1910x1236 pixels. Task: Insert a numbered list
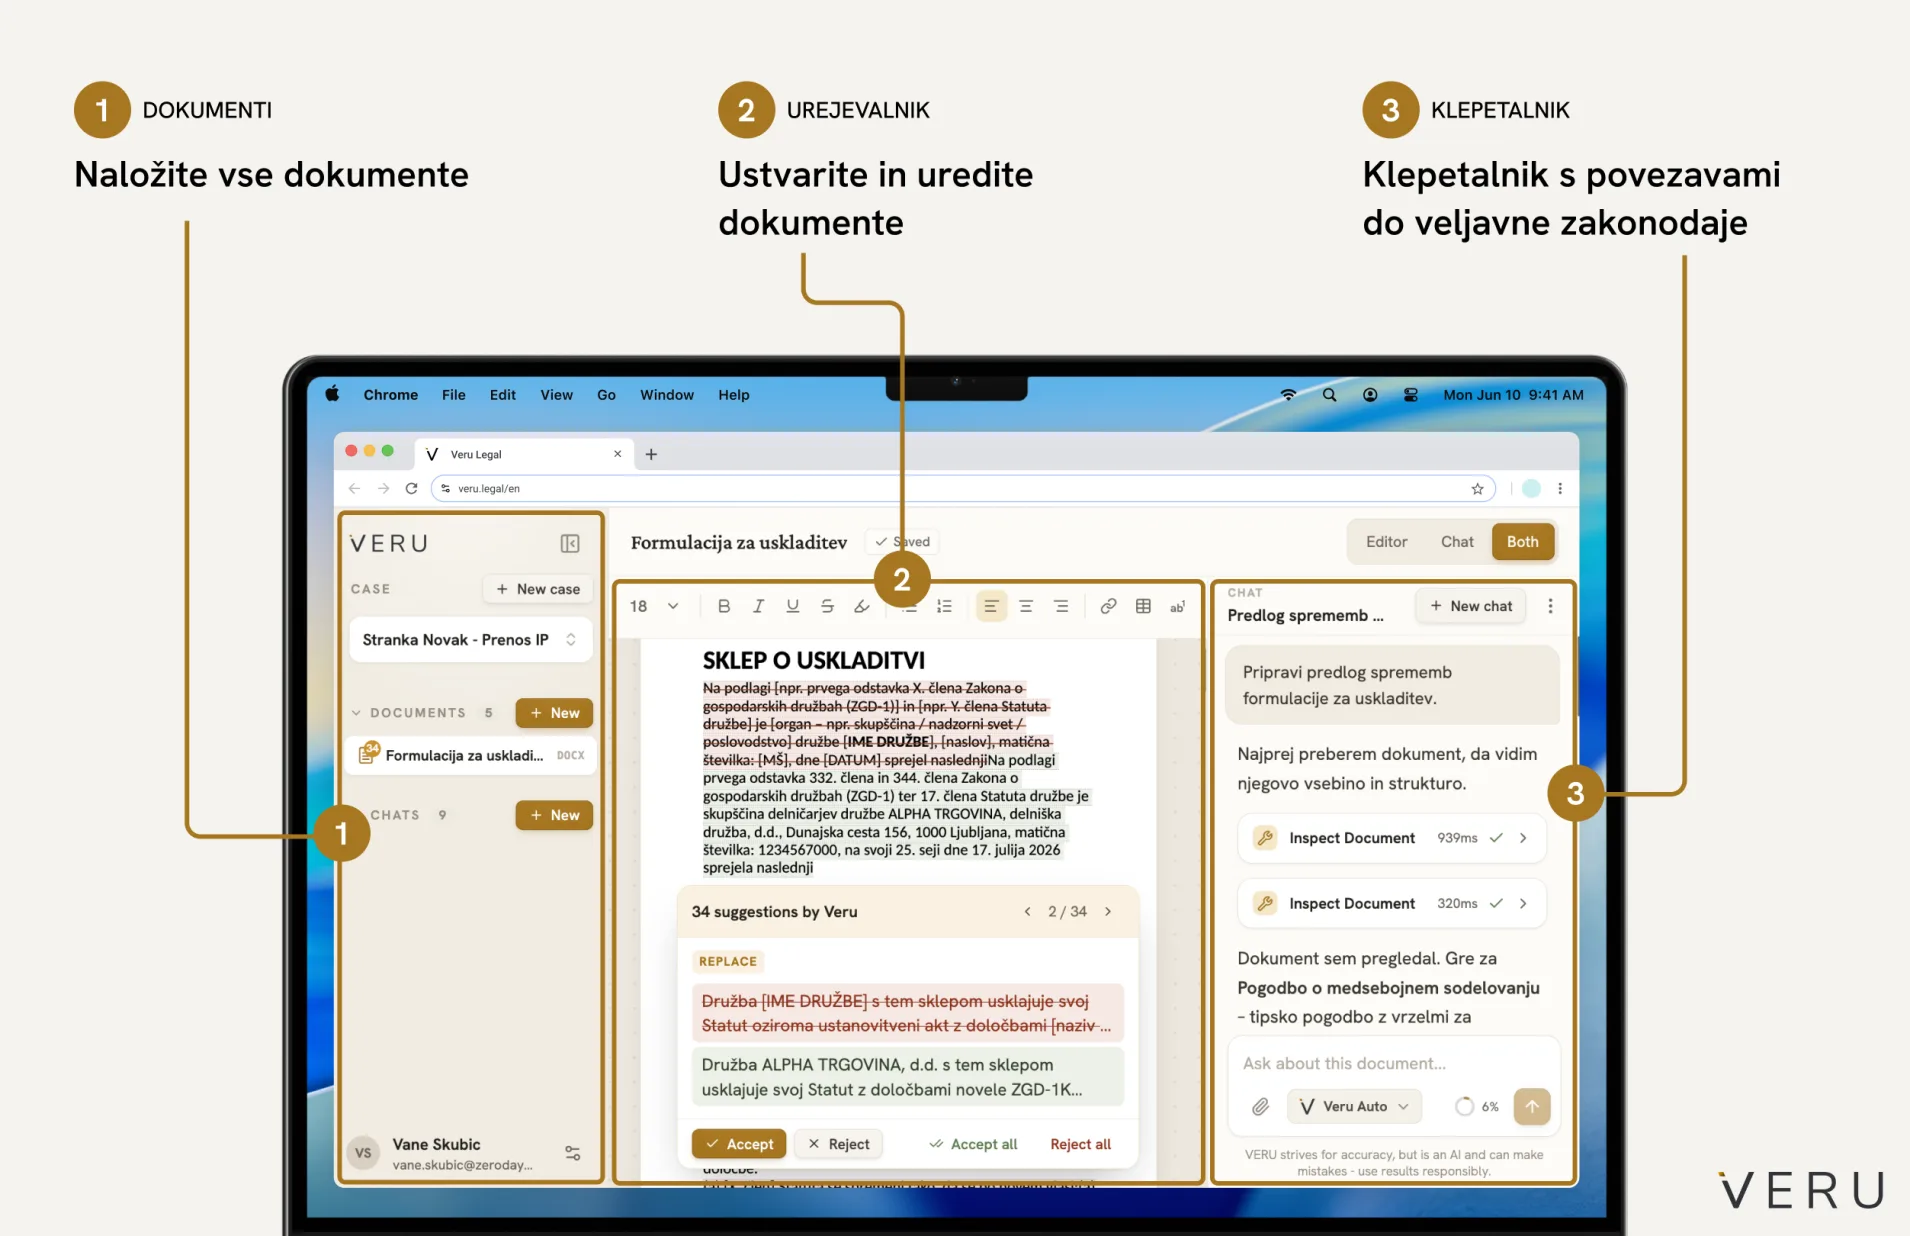(944, 606)
